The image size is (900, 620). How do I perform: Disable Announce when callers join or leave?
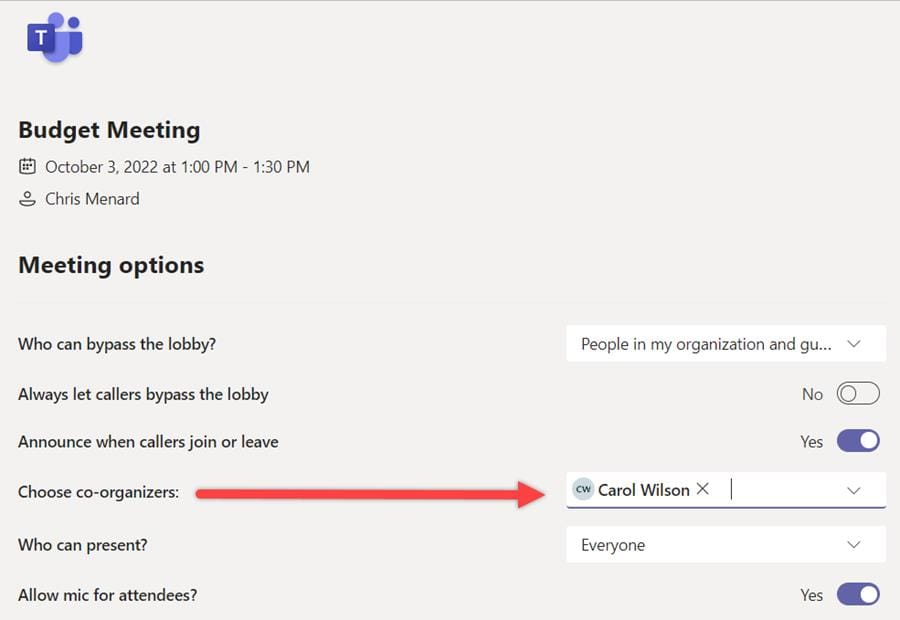tap(858, 441)
